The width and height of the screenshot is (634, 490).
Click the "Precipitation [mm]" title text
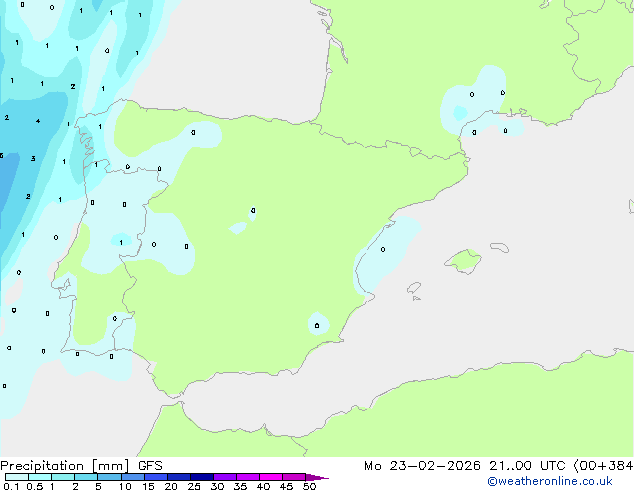point(65,466)
